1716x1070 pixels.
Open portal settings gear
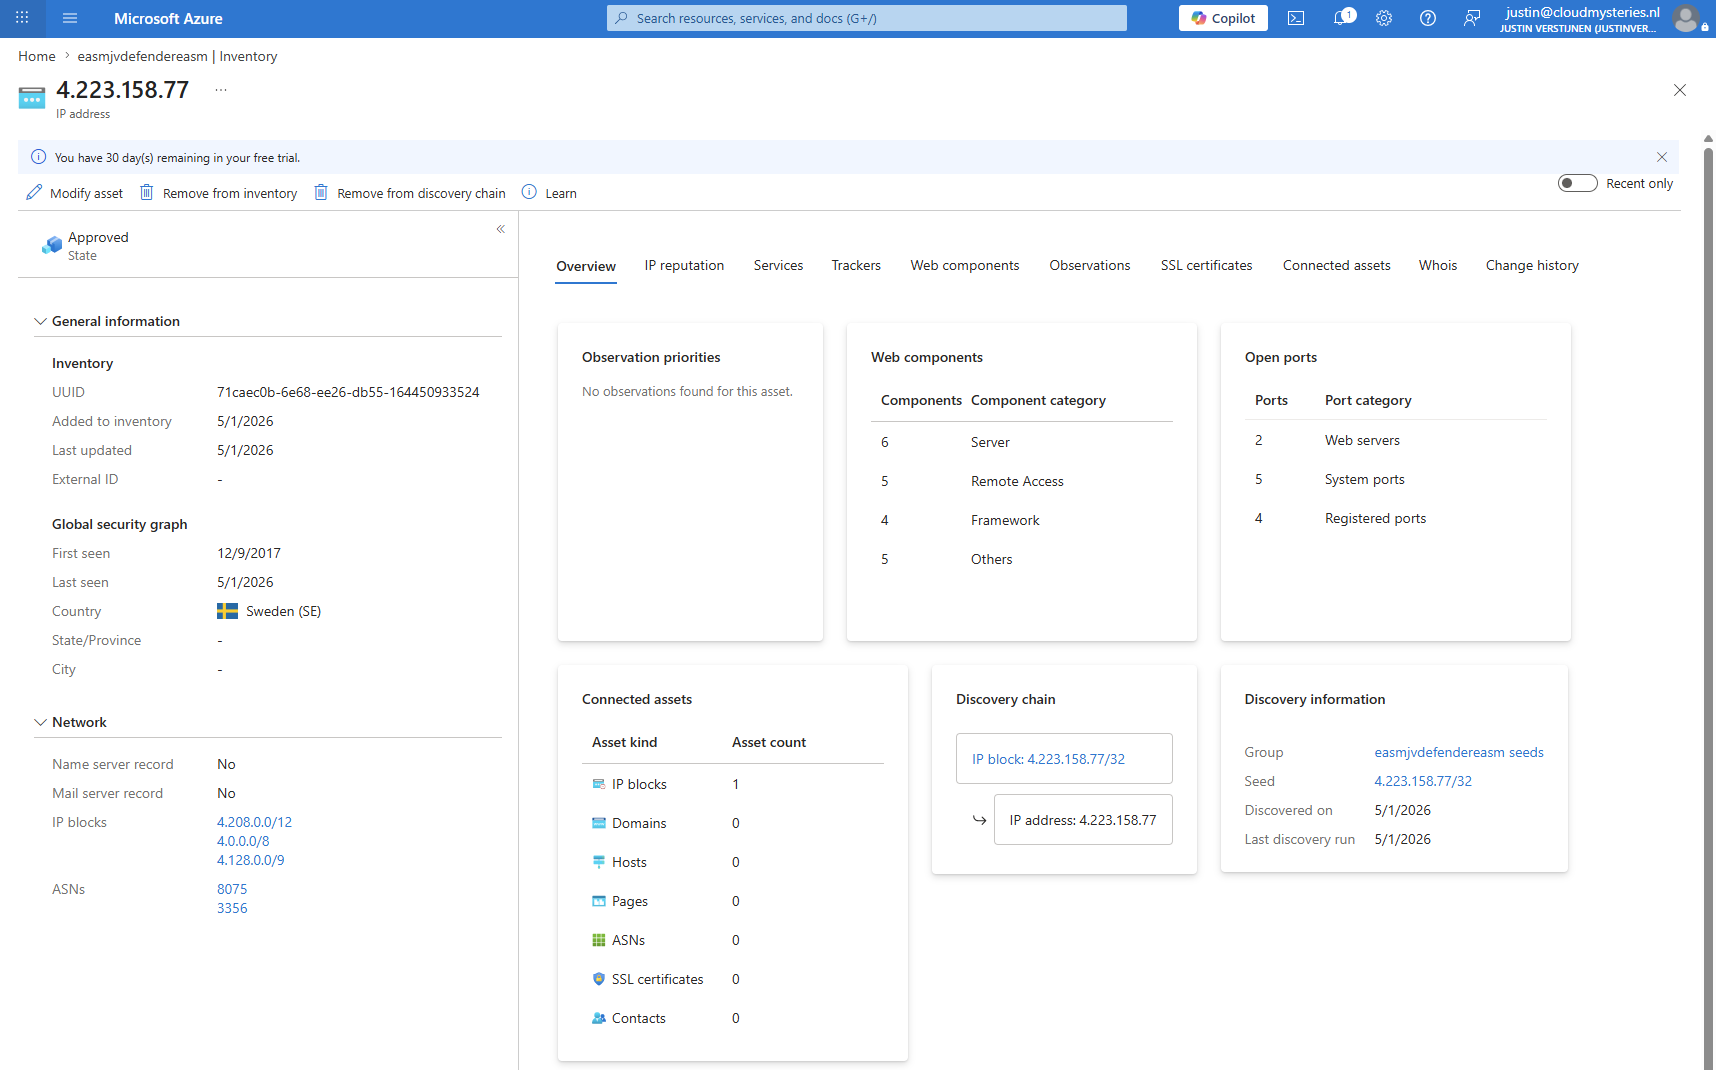point(1384,18)
